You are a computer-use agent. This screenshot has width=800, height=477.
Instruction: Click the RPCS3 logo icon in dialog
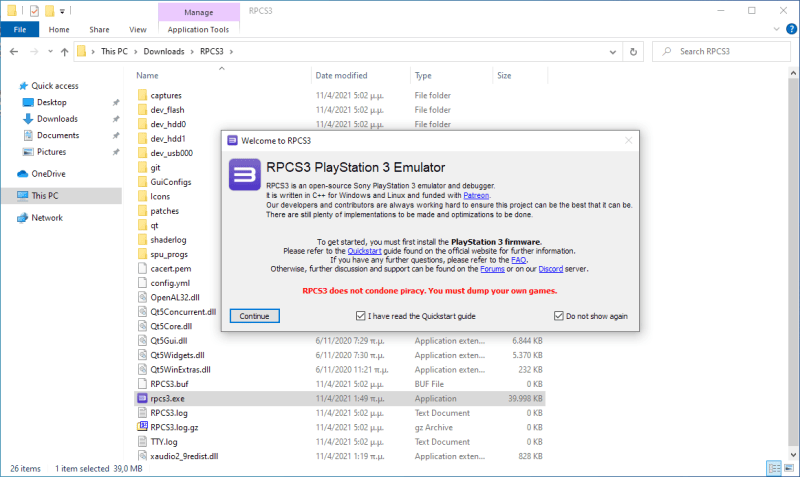point(244,174)
